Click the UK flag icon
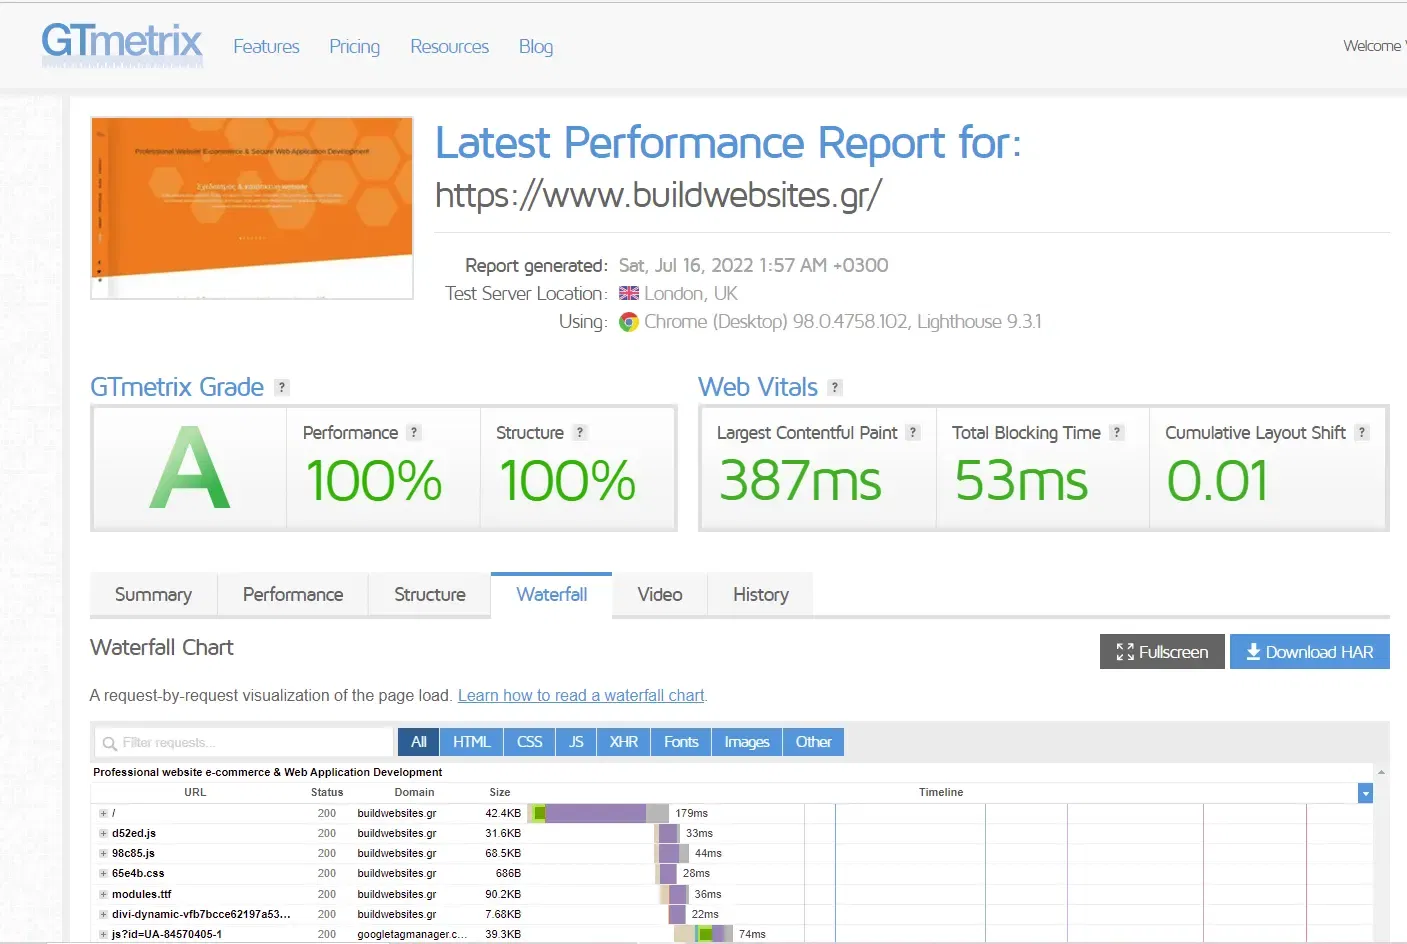The image size is (1407, 944). (628, 293)
